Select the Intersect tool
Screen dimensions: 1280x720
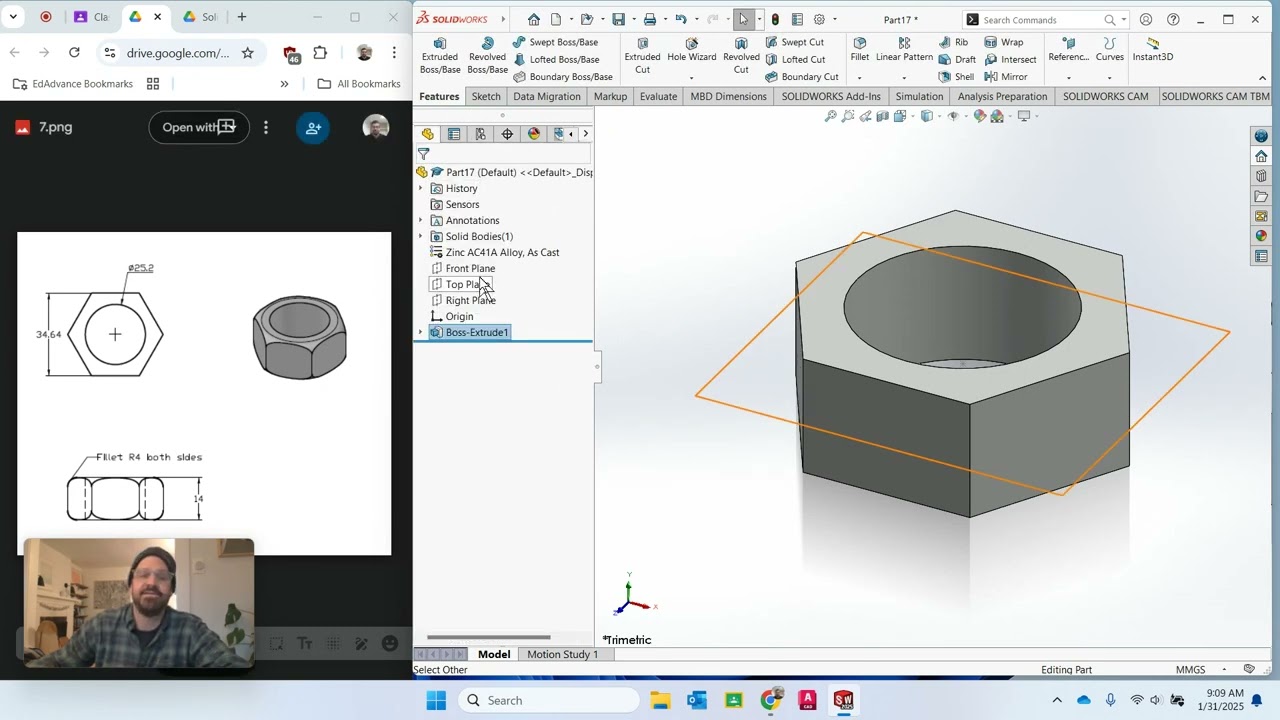pos(1011,59)
